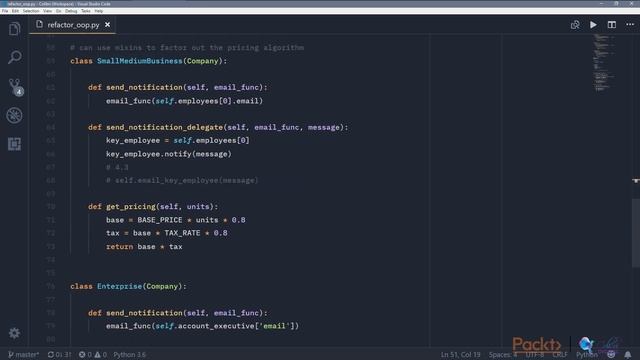640x360 pixels.
Task: Open the Selection menu
Action: (x=31, y=11)
